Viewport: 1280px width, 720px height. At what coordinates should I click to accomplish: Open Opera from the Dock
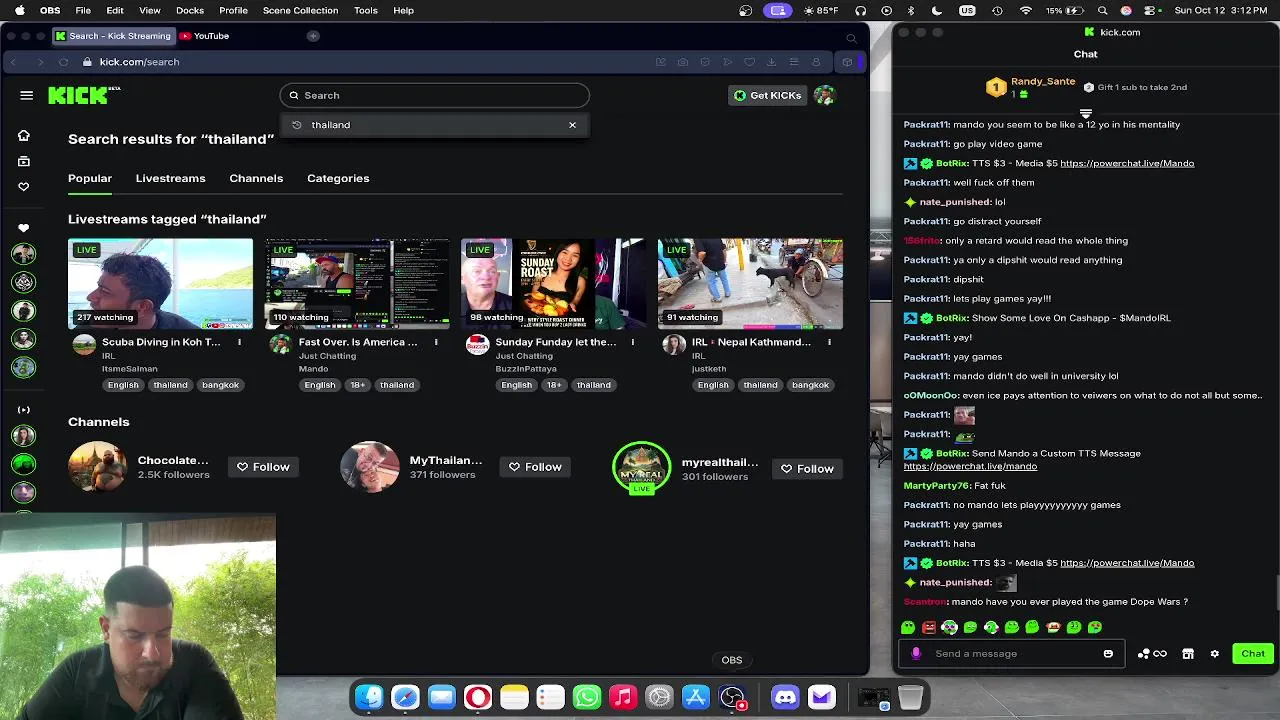pyautogui.click(x=478, y=697)
